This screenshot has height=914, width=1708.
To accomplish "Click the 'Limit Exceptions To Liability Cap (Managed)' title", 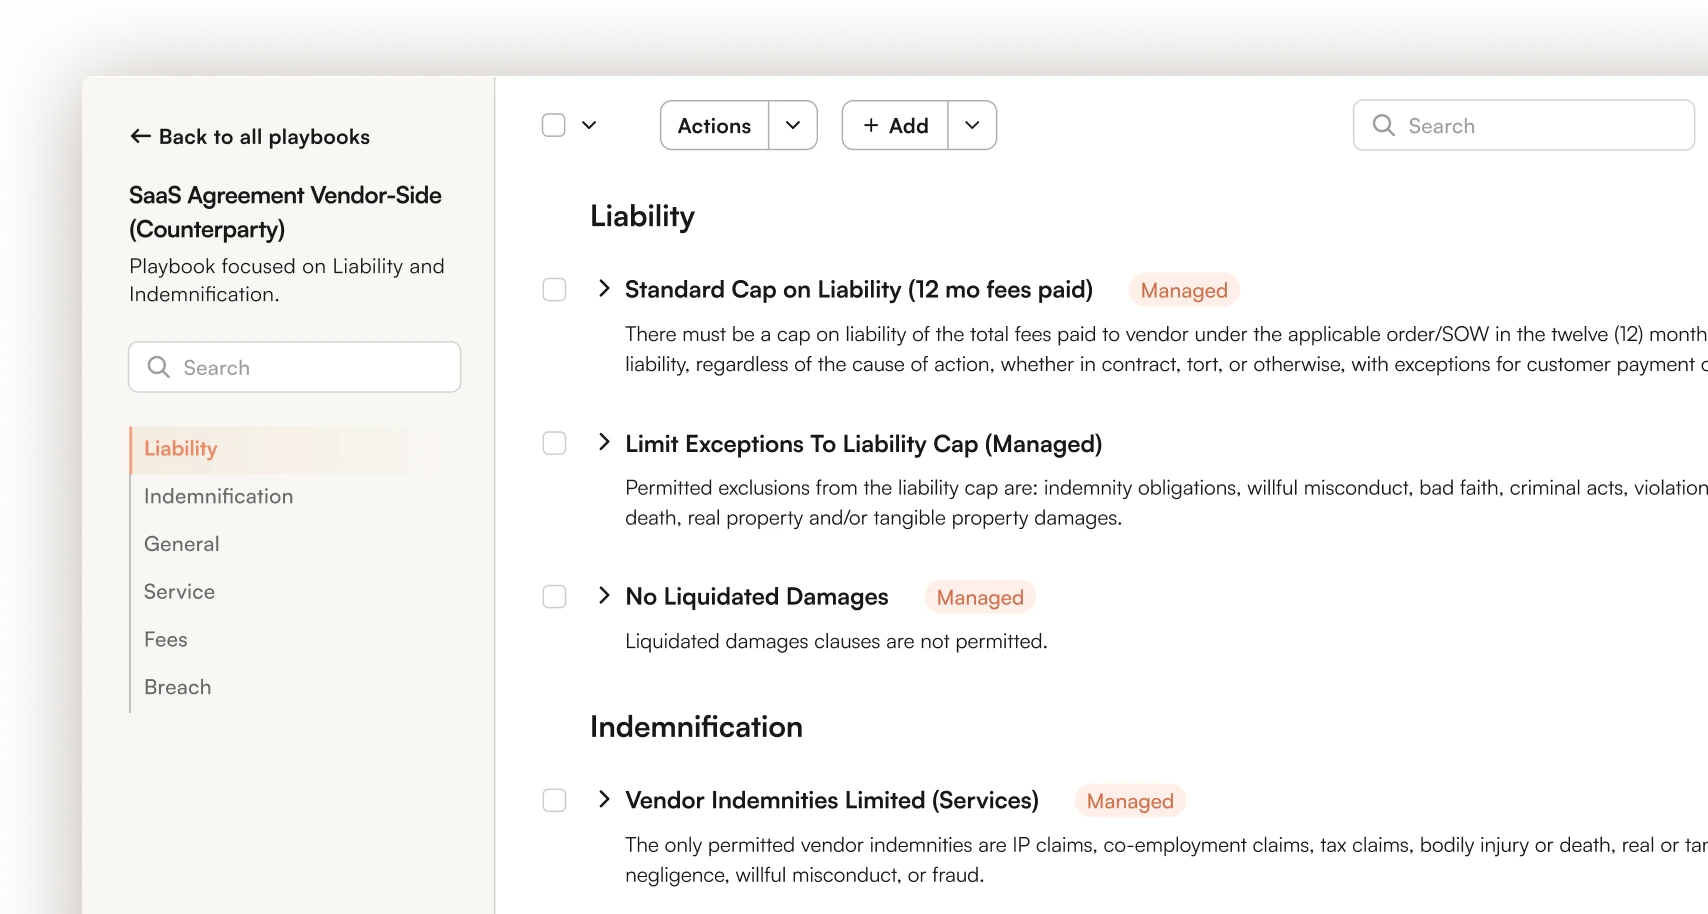I will click(864, 443).
